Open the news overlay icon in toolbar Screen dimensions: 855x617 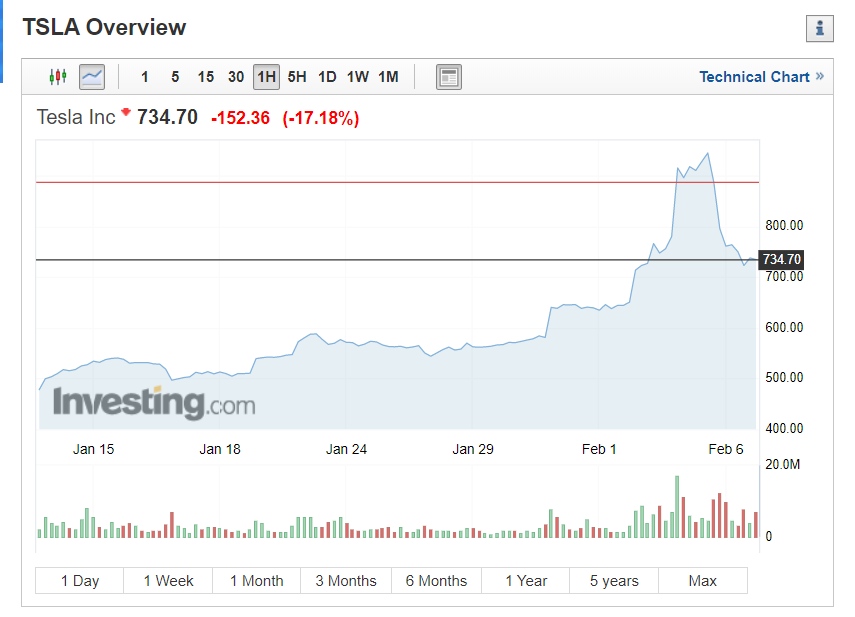pyautogui.click(x=449, y=77)
